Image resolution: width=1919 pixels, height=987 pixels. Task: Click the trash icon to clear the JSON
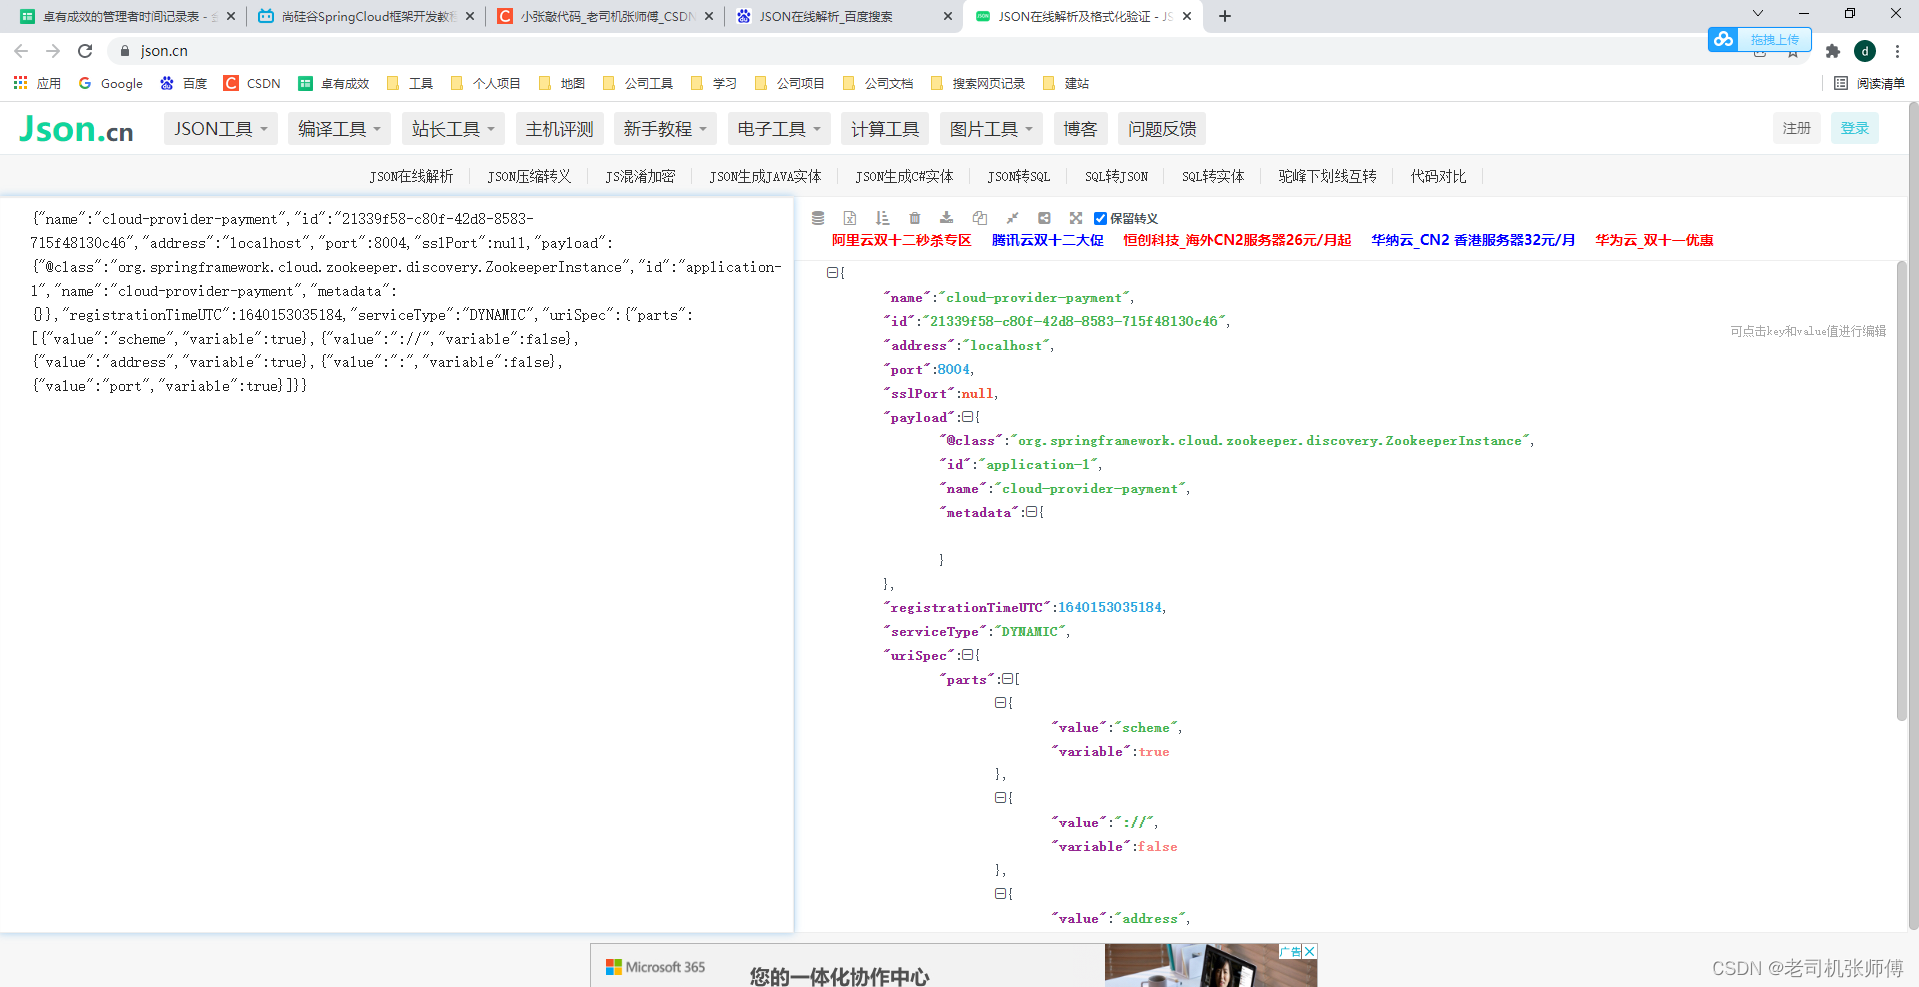pos(914,218)
